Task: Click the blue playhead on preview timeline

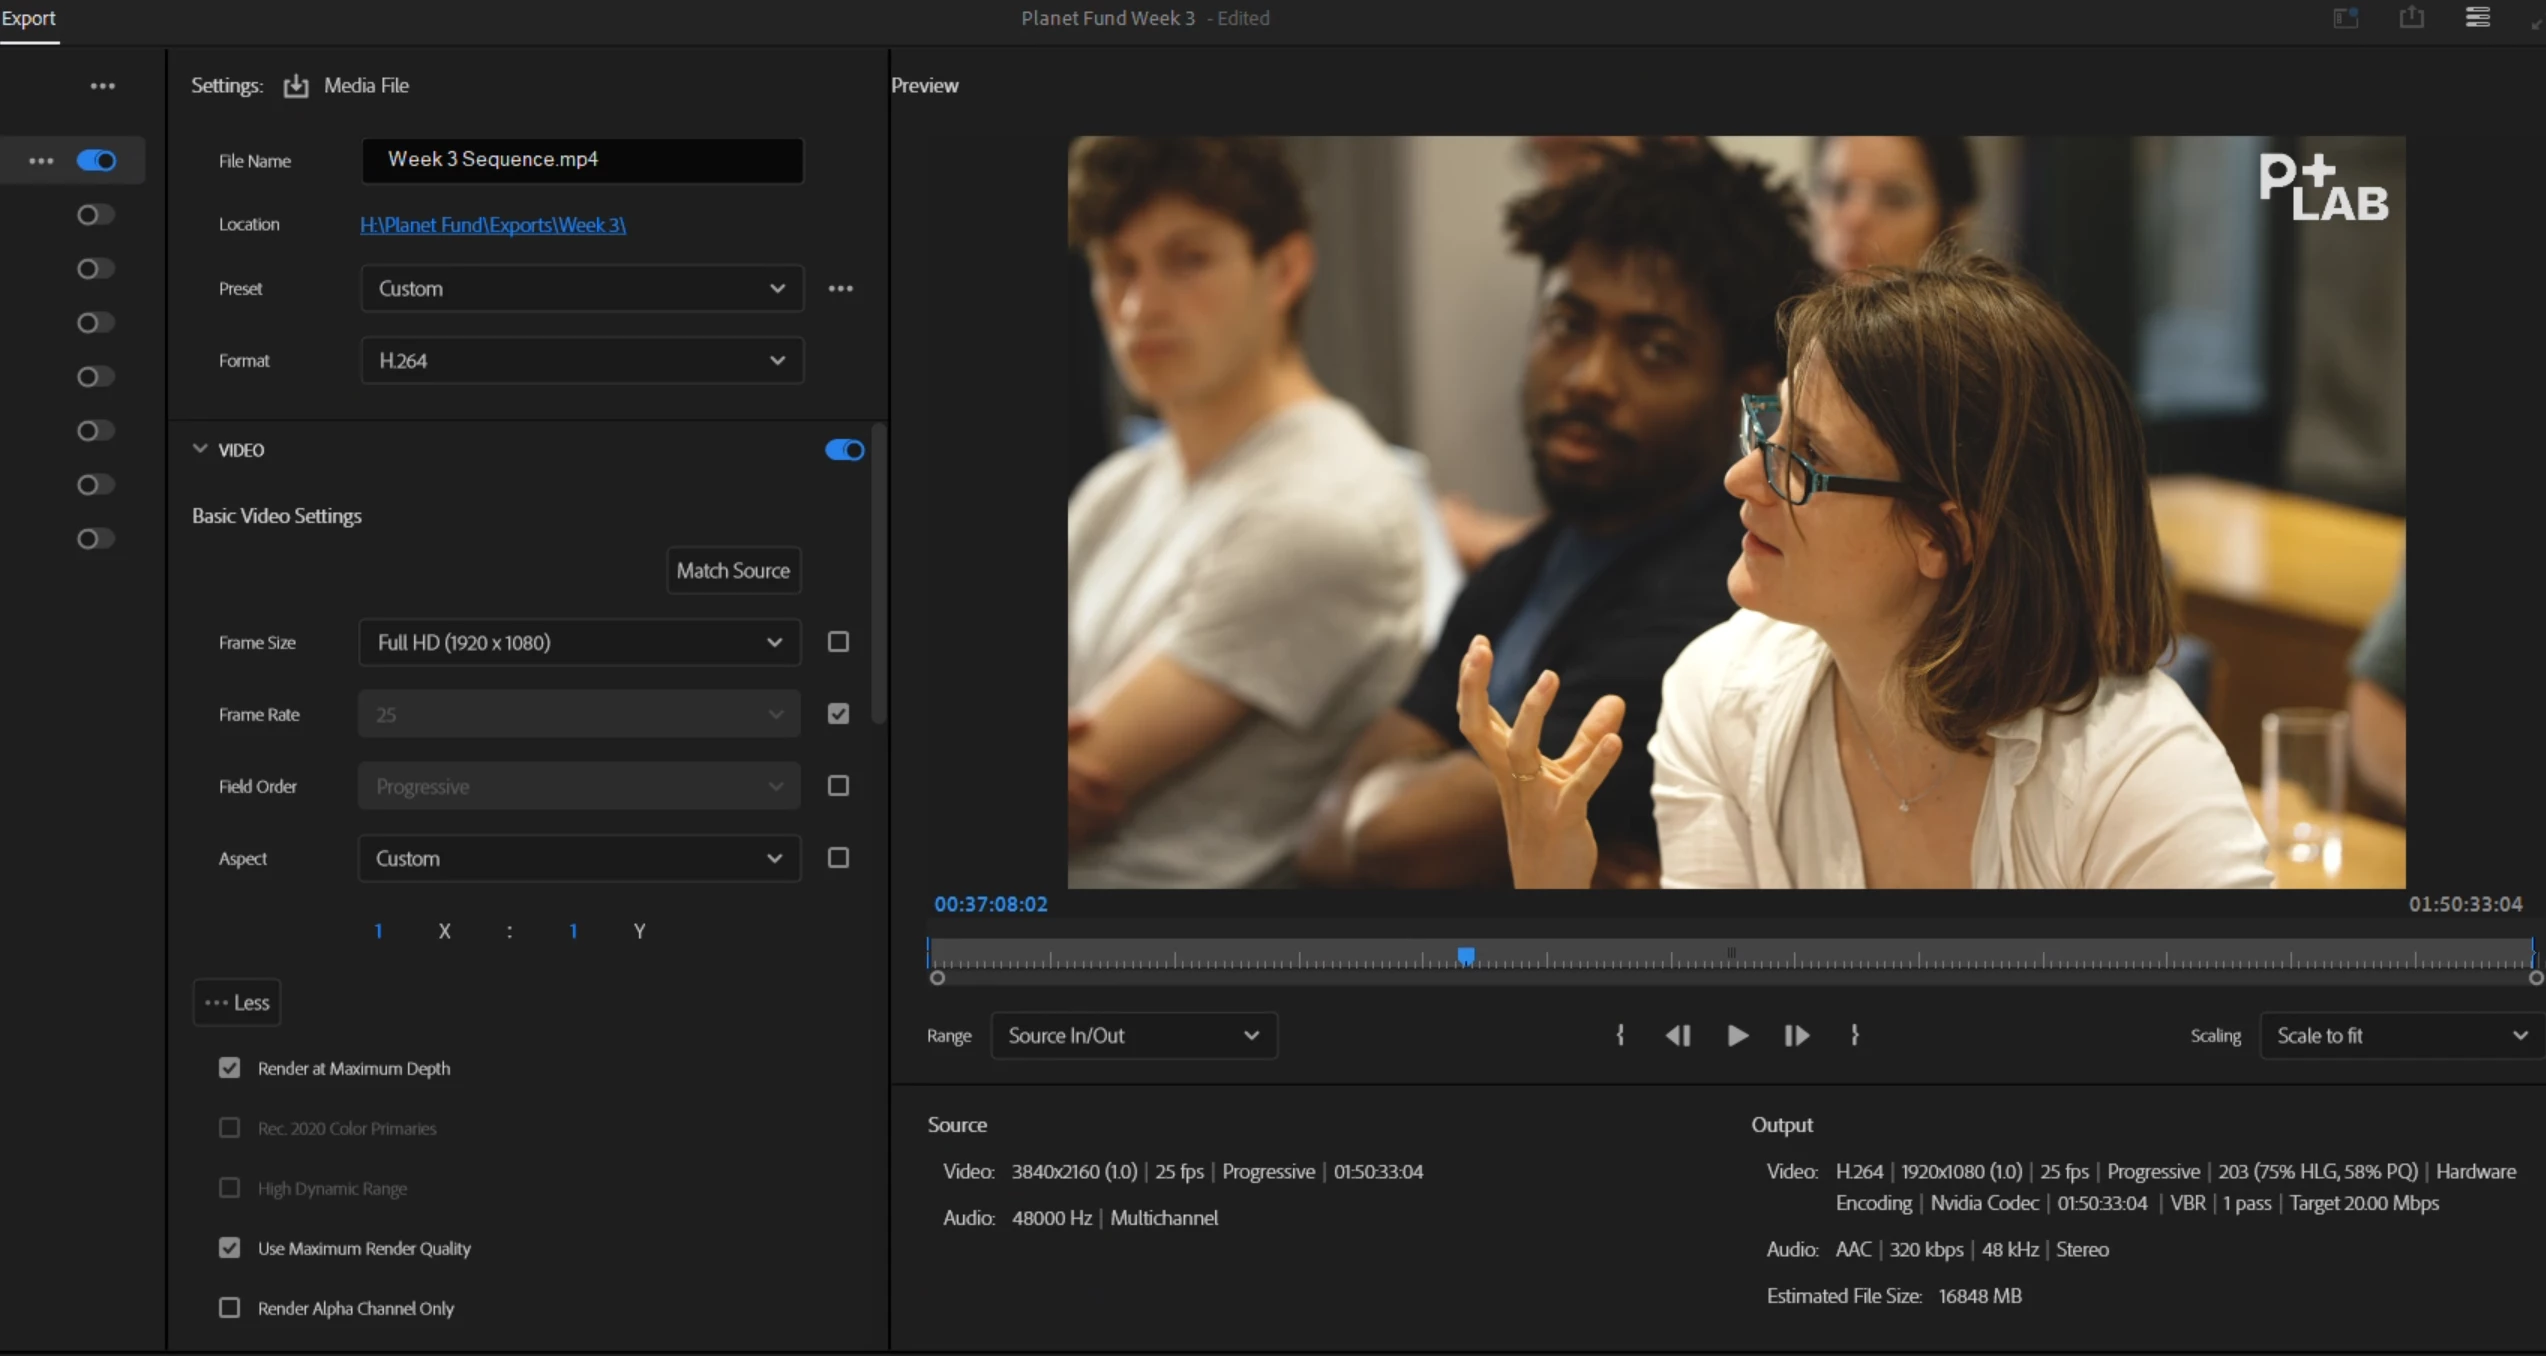Action: point(1465,956)
